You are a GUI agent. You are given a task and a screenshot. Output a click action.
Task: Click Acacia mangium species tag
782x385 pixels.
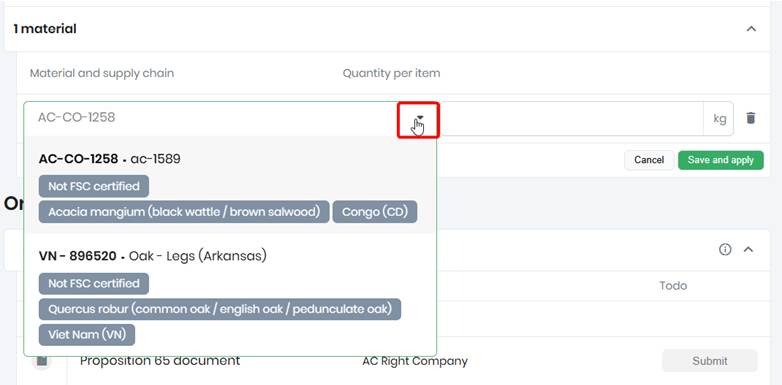coord(184,212)
